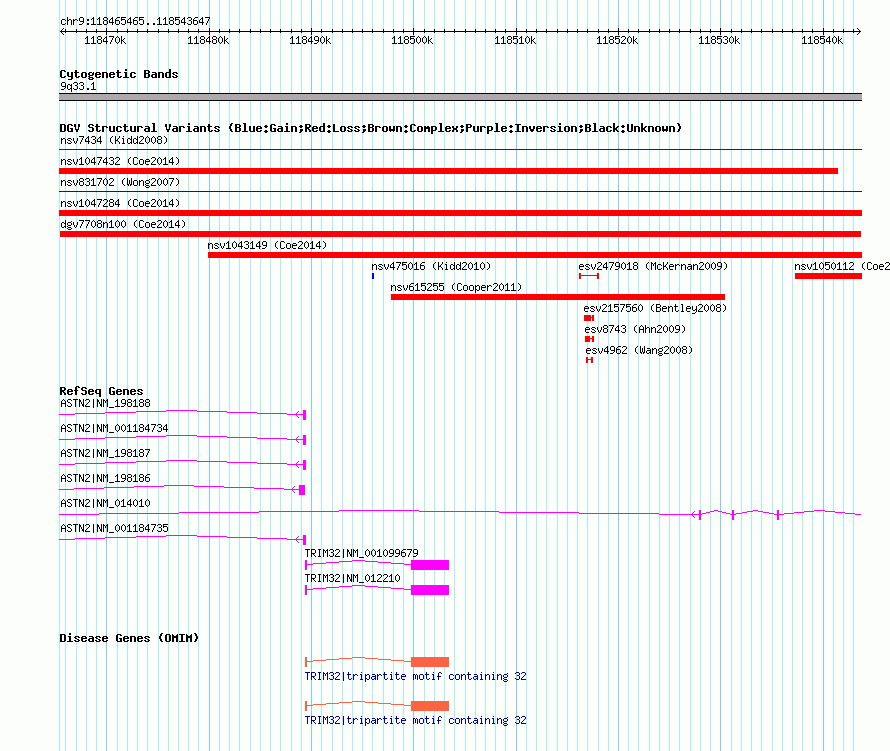Click the ASTN2 NM_001184734 exon arrow glyph
Viewport: 890px width, 751px height.
pyautogui.click(x=301, y=440)
